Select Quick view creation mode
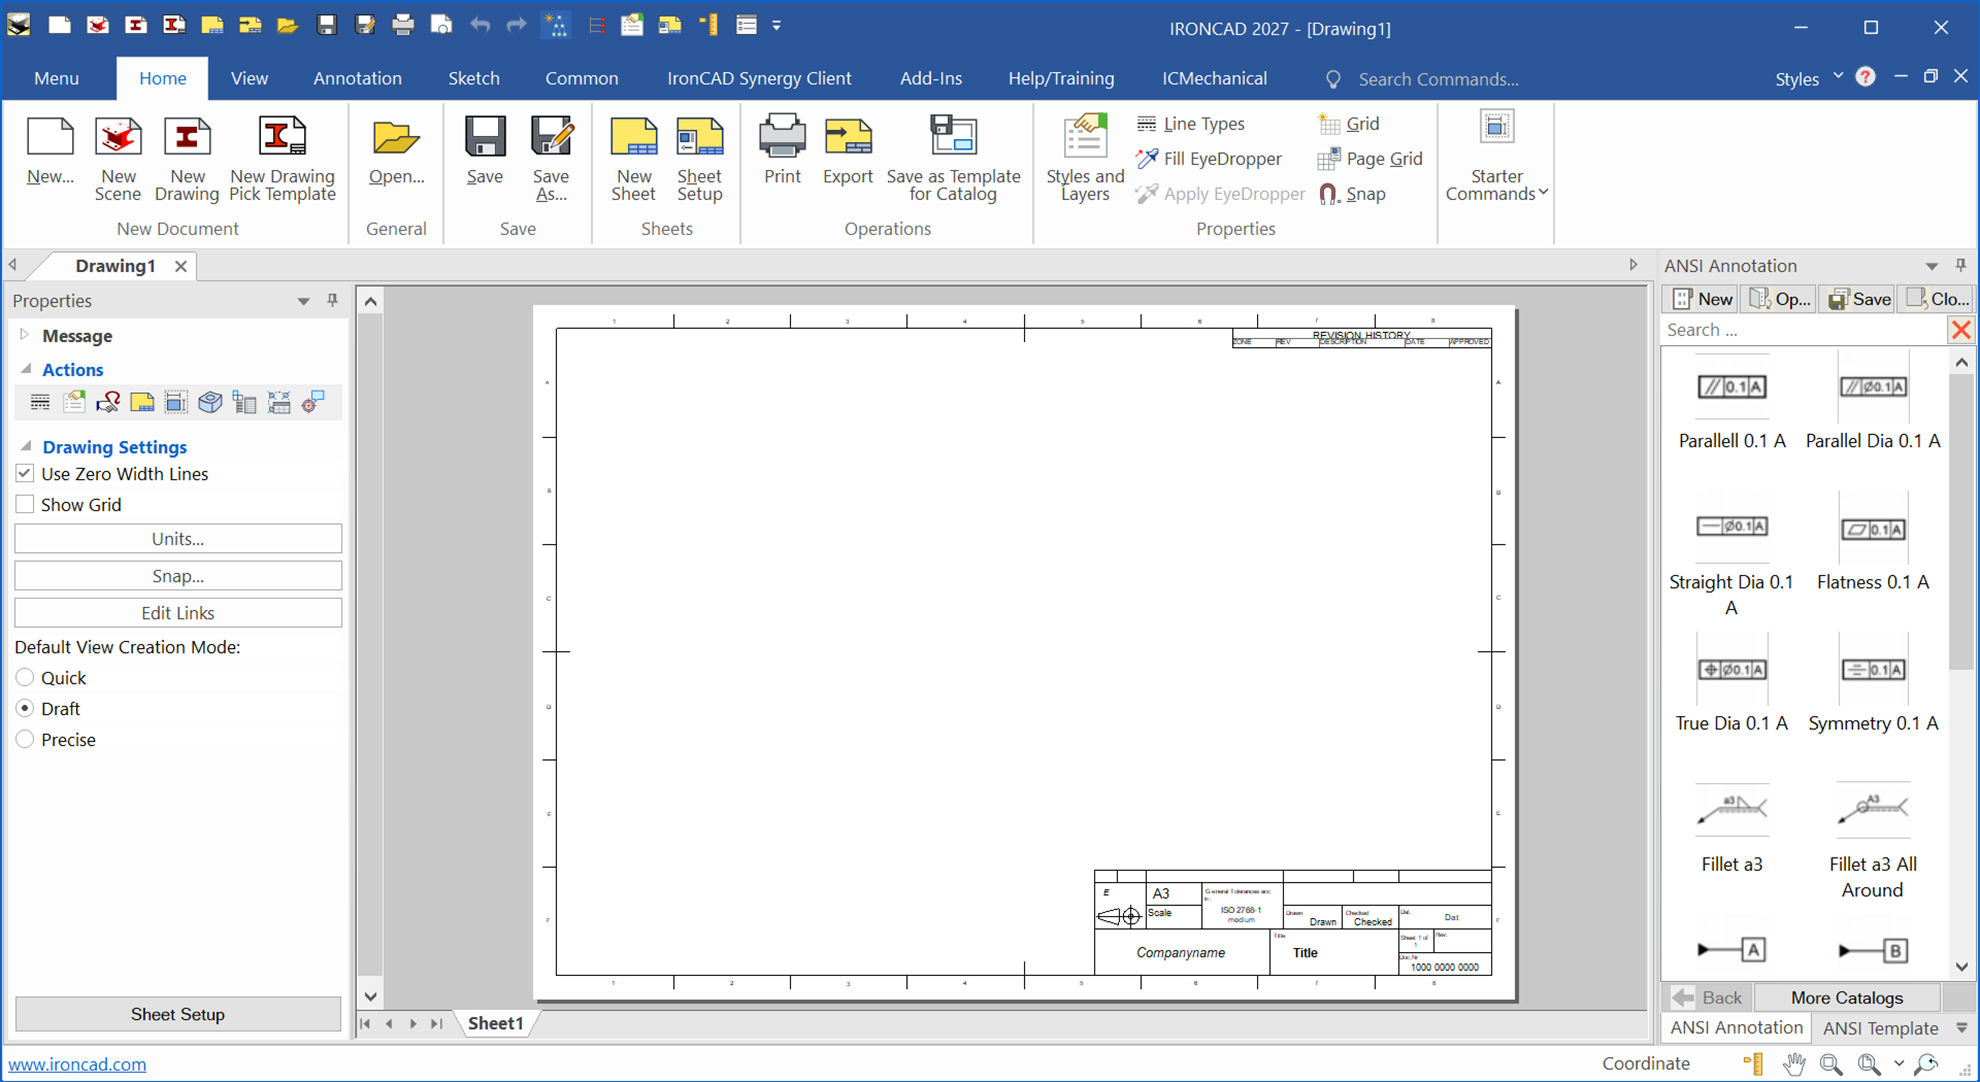1980x1082 pixels. [x=25, y=677]
